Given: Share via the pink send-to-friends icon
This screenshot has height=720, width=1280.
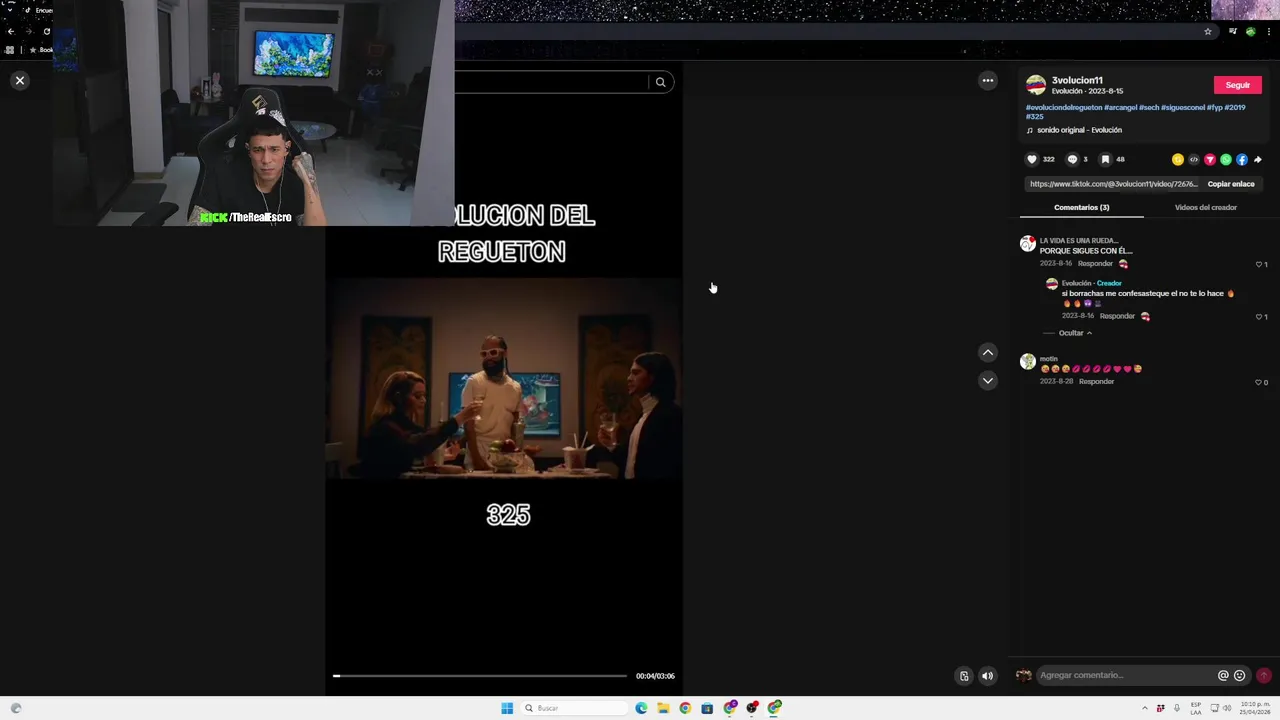Looking at the screenshot, I should 1210,159.
